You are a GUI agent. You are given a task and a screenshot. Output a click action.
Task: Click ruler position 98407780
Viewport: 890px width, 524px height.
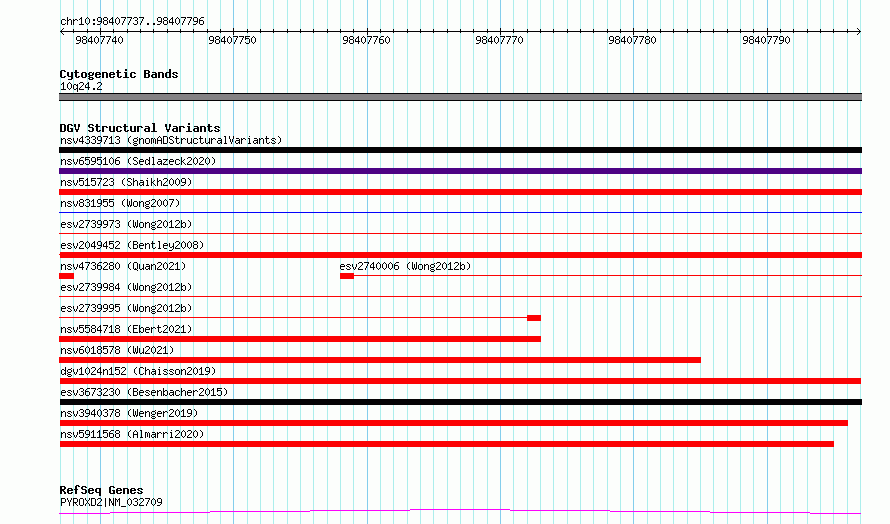[x=632, y=40]
